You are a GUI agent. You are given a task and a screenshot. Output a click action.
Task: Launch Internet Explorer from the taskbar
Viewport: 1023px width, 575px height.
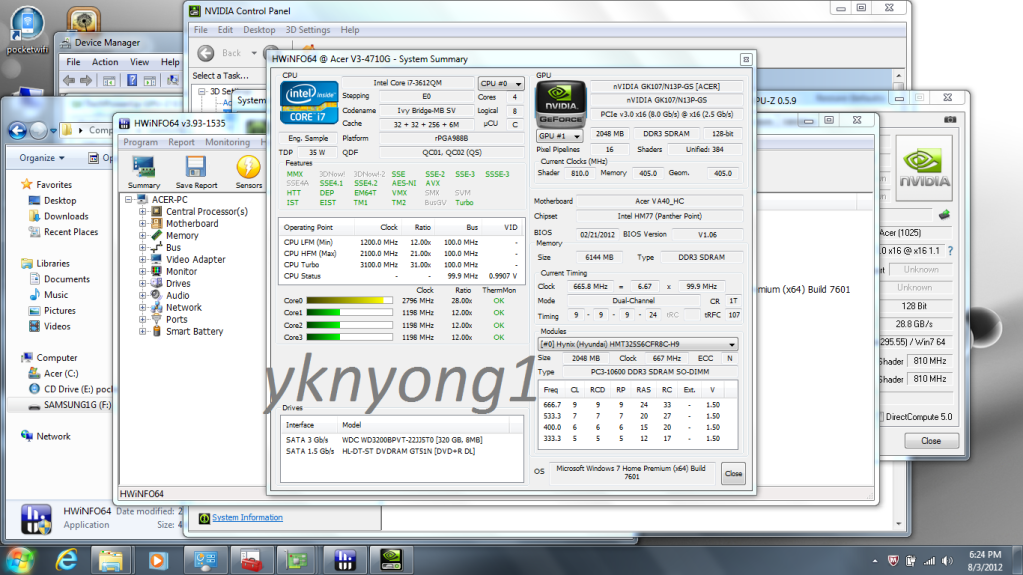click(x=67, y=560)
